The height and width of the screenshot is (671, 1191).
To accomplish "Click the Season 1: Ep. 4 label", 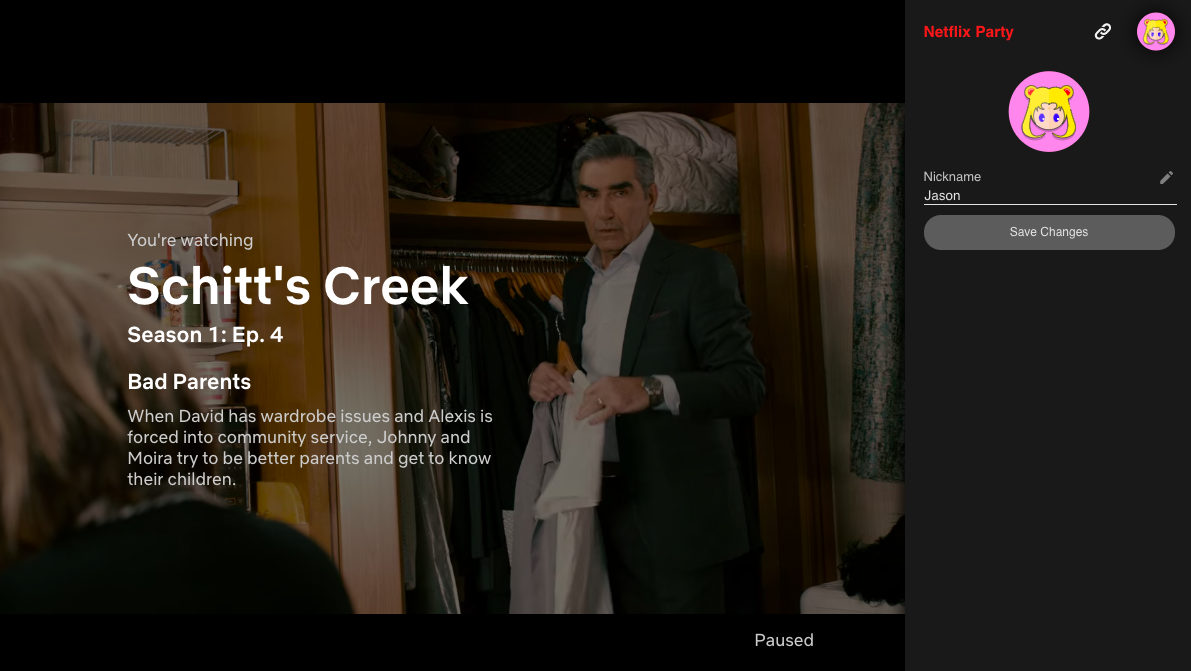I will point(205,334).
